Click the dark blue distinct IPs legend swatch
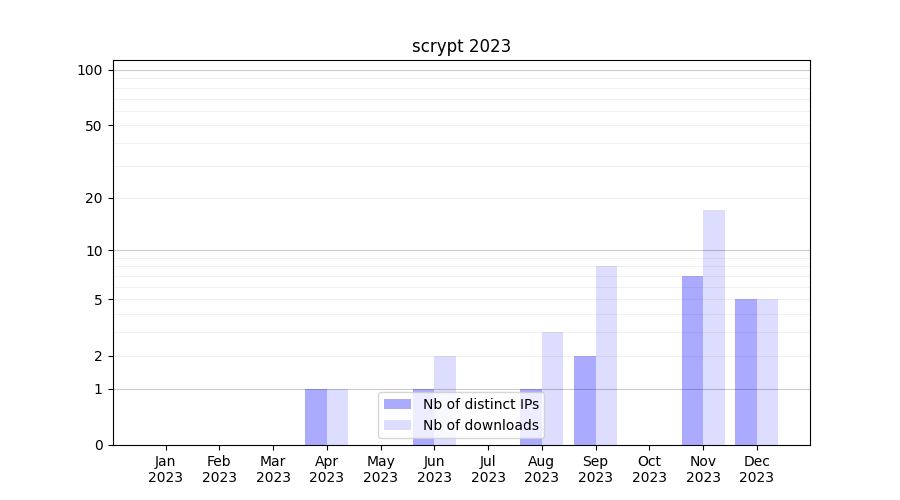 tap(398, 404)
